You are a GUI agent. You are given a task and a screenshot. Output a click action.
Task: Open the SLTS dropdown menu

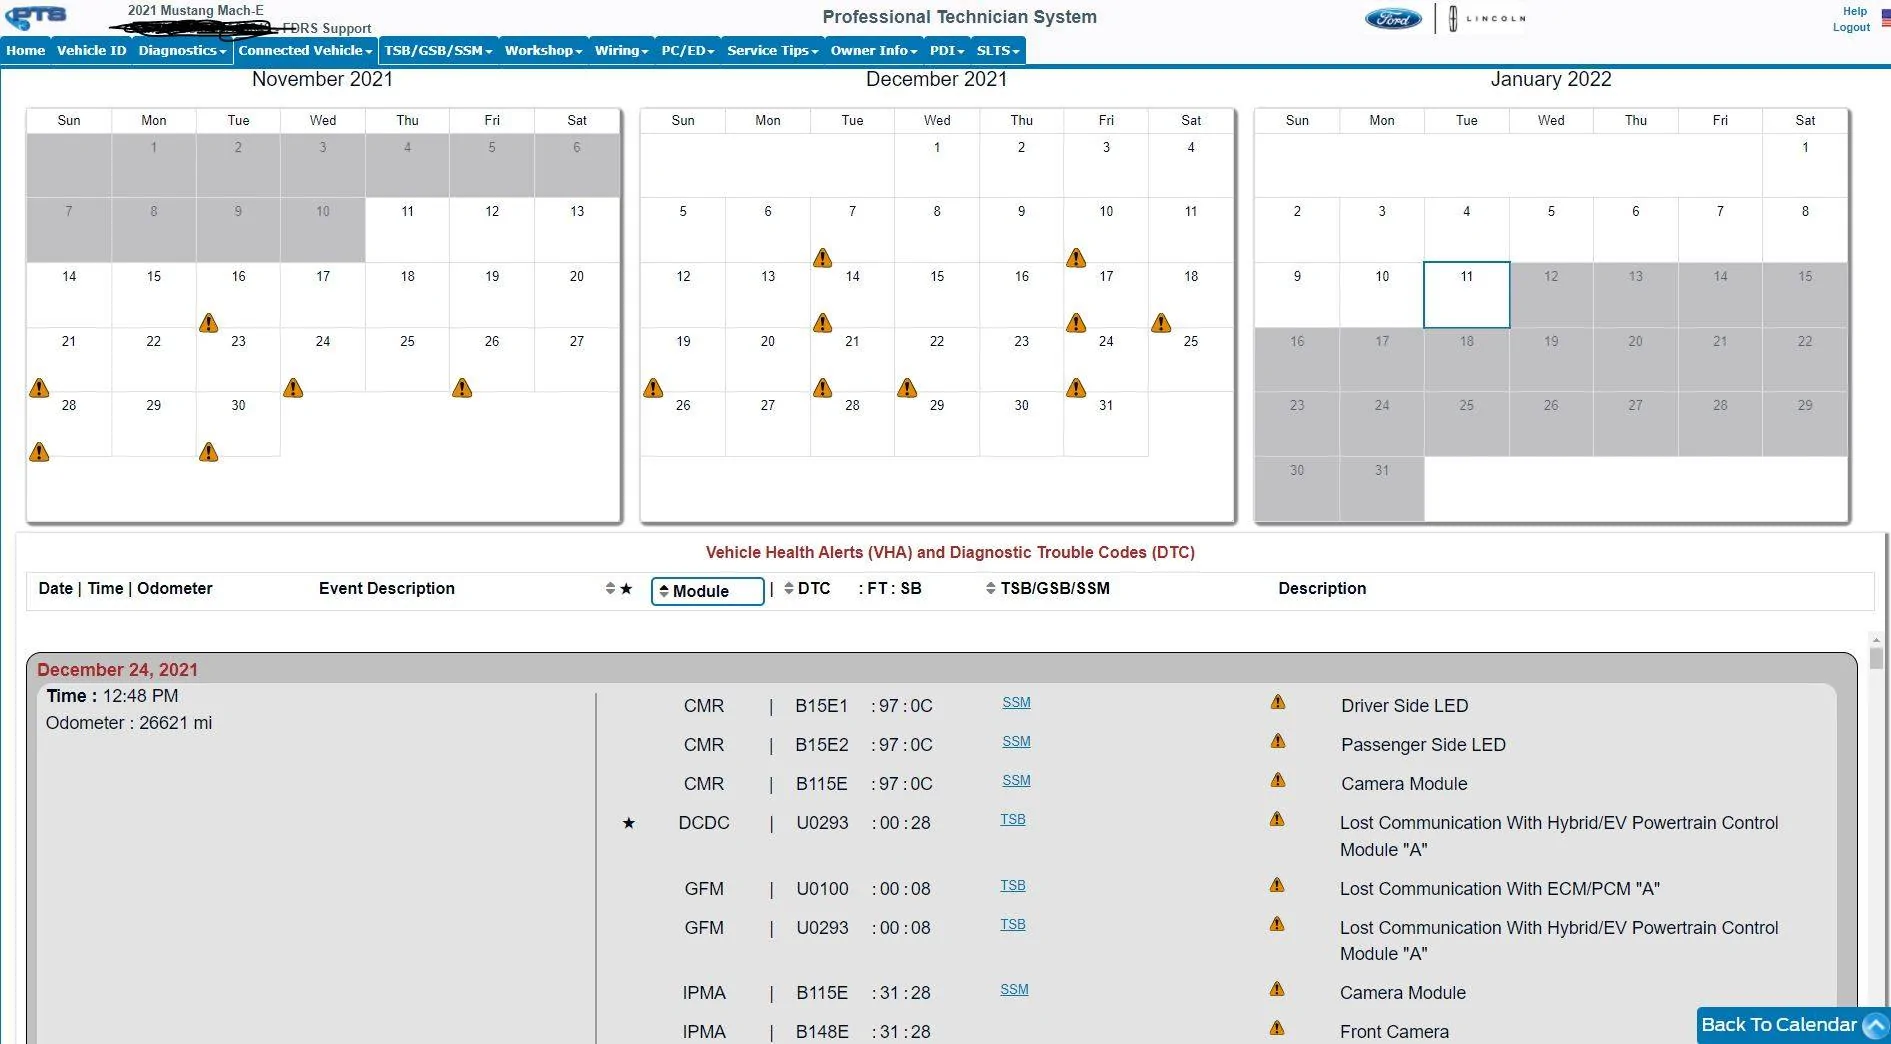pos(998,50)
